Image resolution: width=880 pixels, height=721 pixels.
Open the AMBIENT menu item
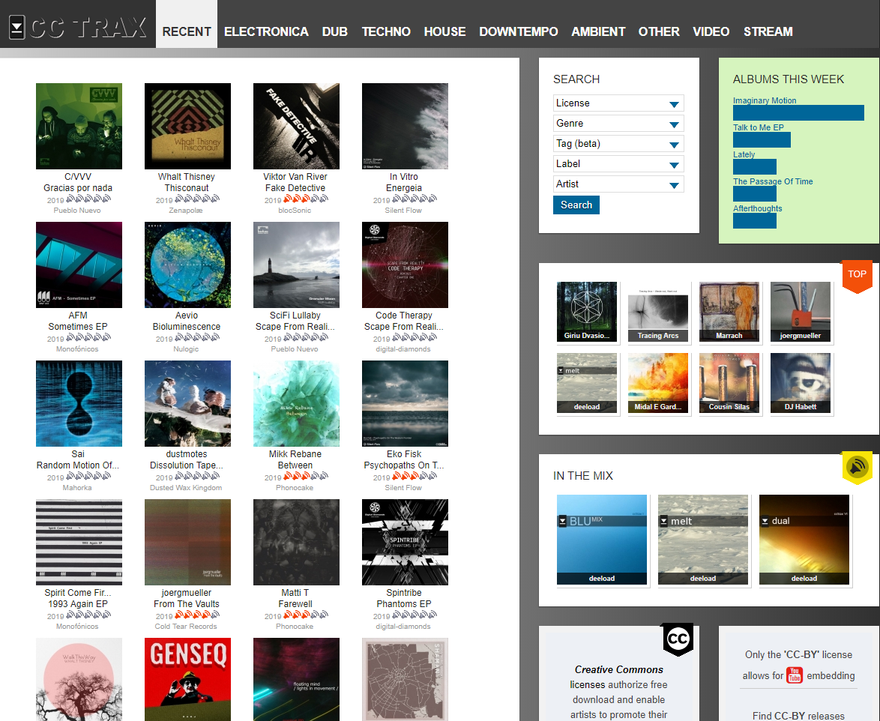(598, 31)
